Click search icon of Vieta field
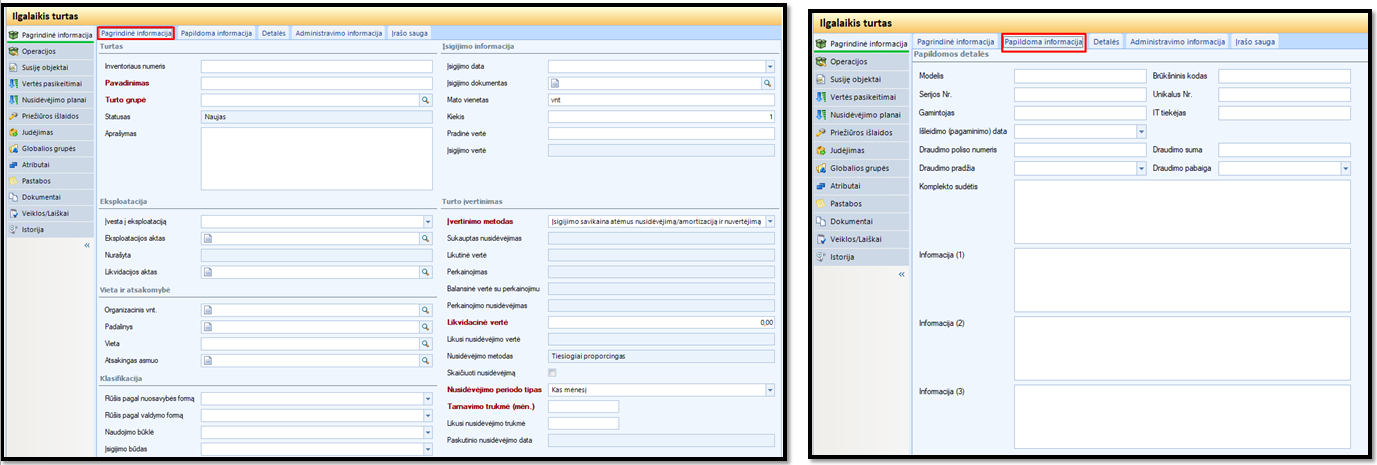 click(x=425, y=343)
